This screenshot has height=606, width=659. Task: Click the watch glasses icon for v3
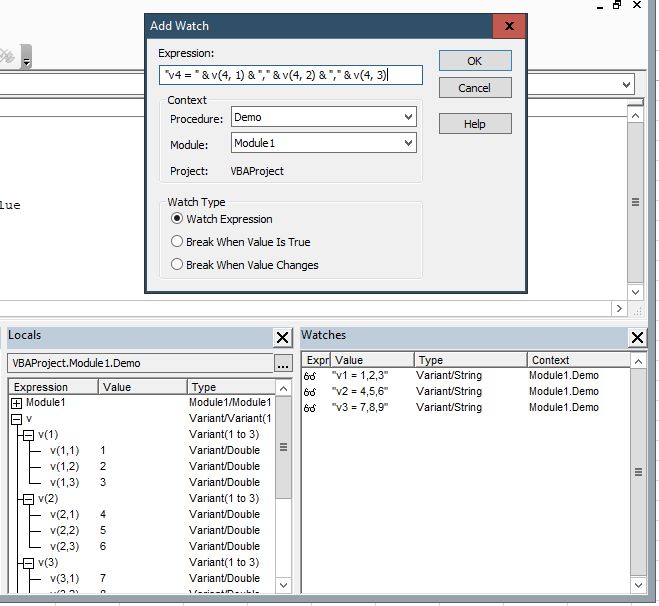[x=310, y=408]
